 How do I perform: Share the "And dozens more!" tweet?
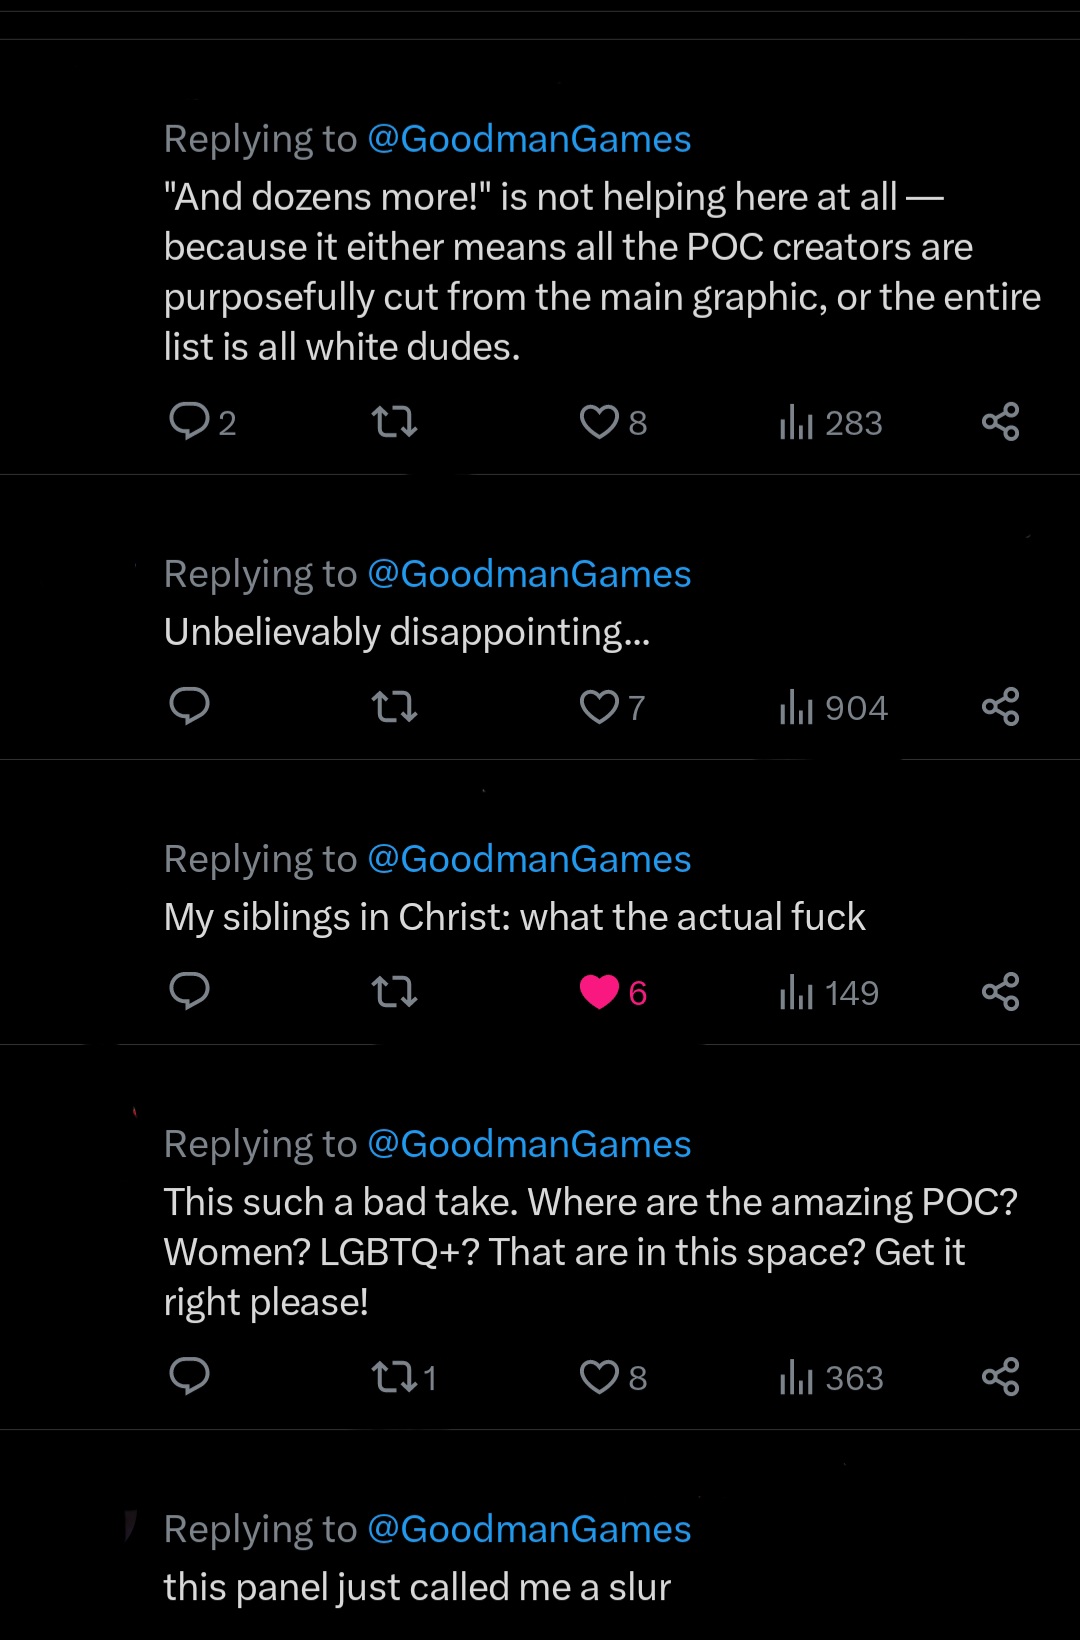[x=1000, y=422]
